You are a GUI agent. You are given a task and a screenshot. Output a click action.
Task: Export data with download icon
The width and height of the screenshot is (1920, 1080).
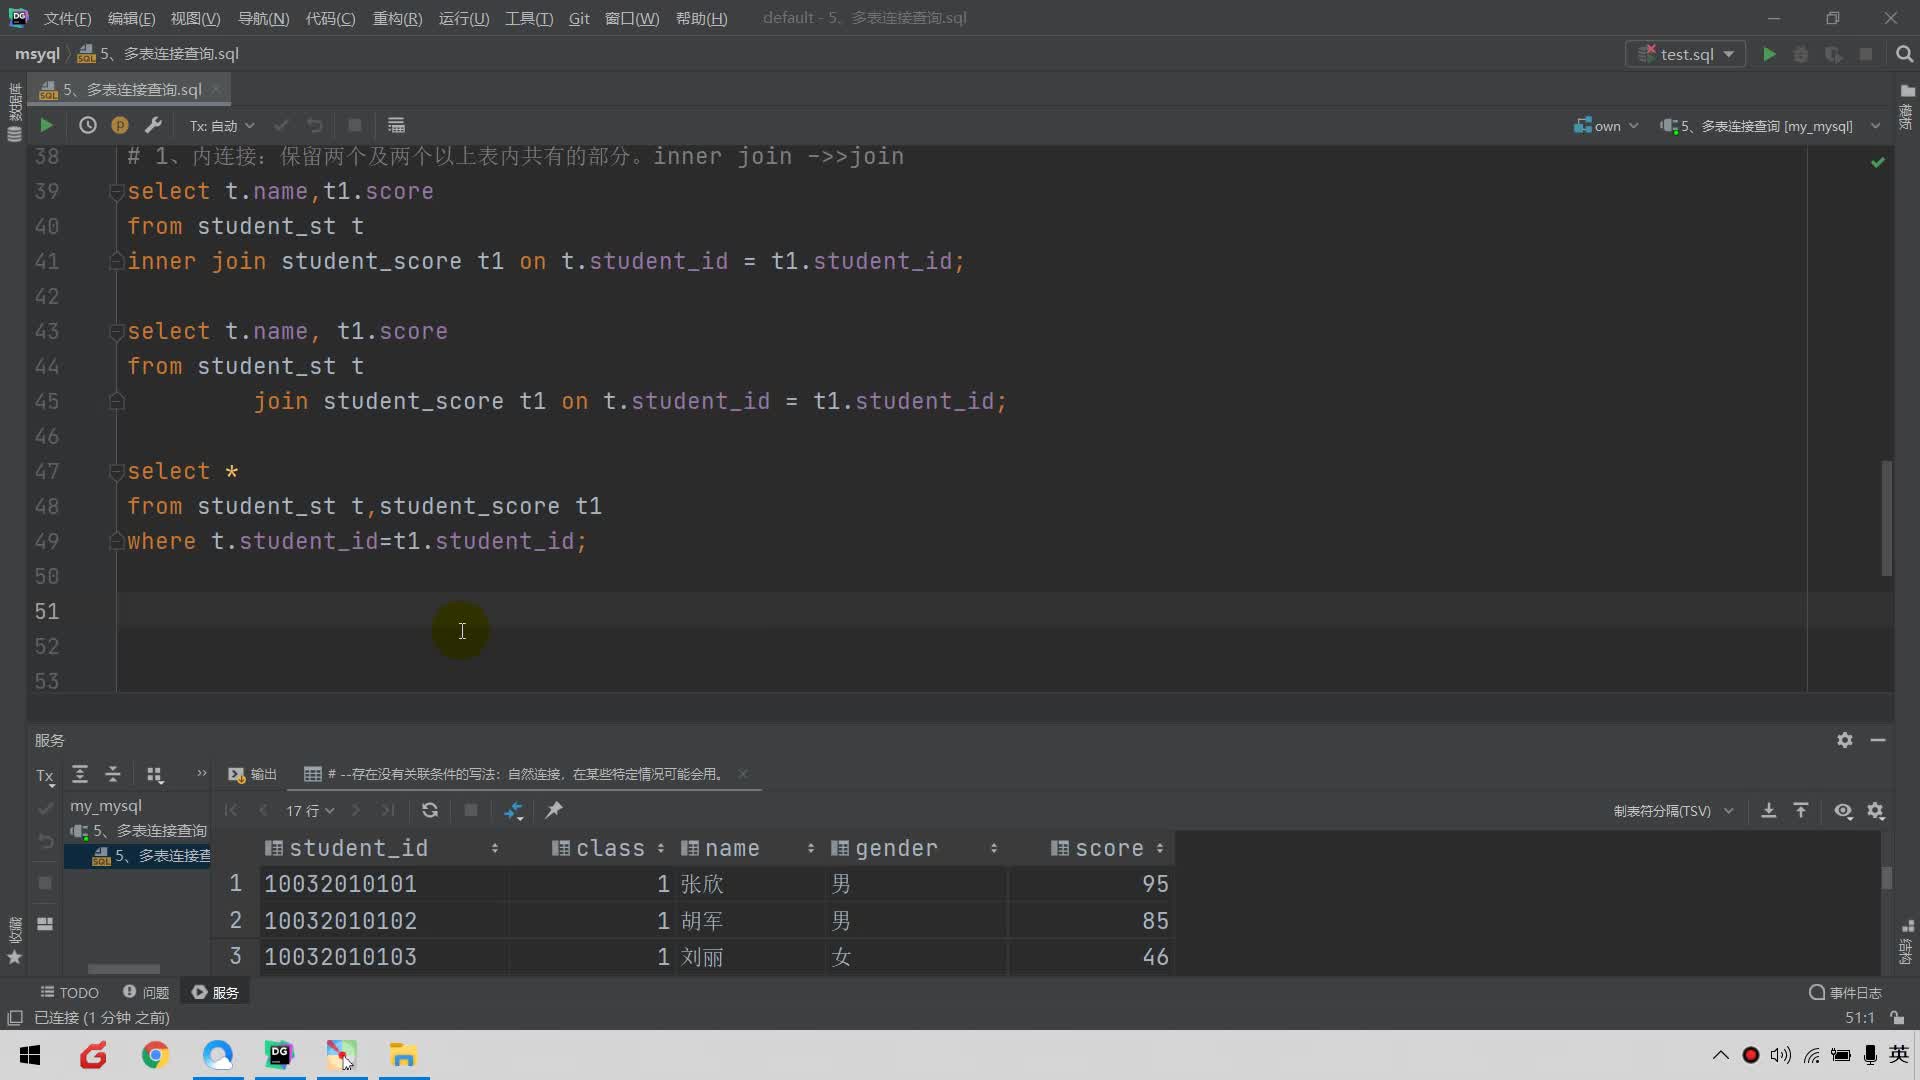click(x=1769, y=810)
